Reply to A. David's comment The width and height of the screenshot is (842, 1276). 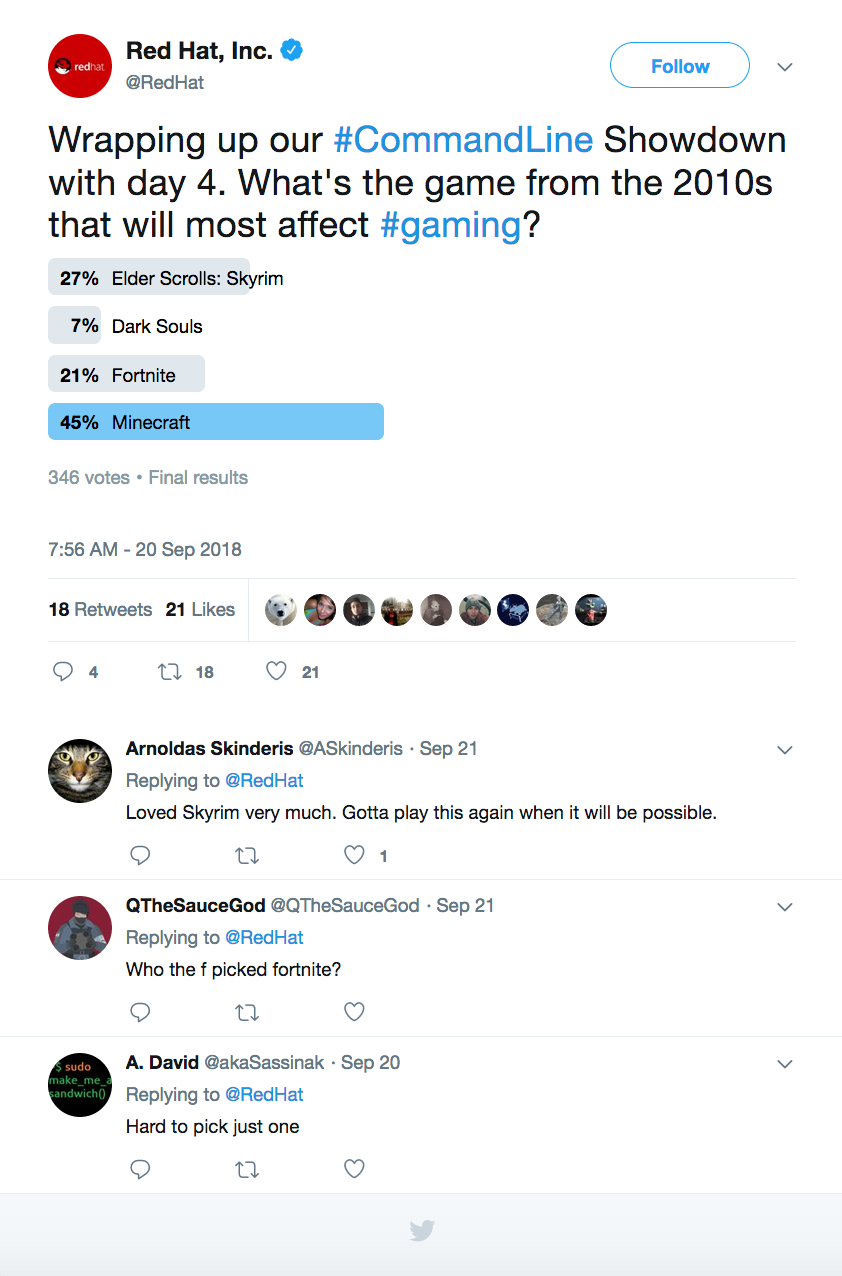tap(141, 1169)
